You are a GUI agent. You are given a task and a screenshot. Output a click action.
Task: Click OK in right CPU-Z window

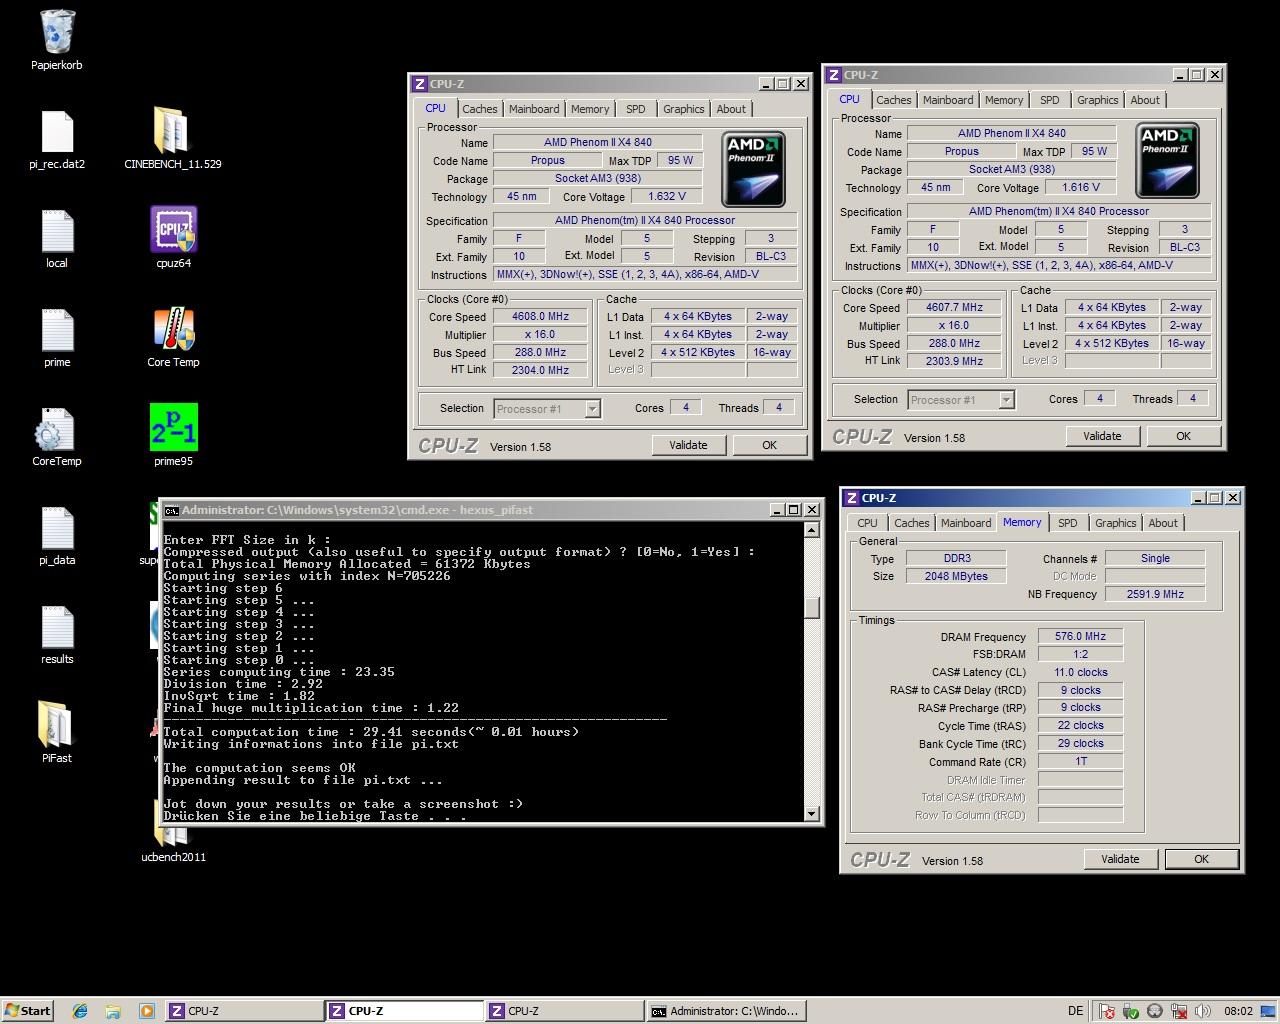[x=1183, y=436]
